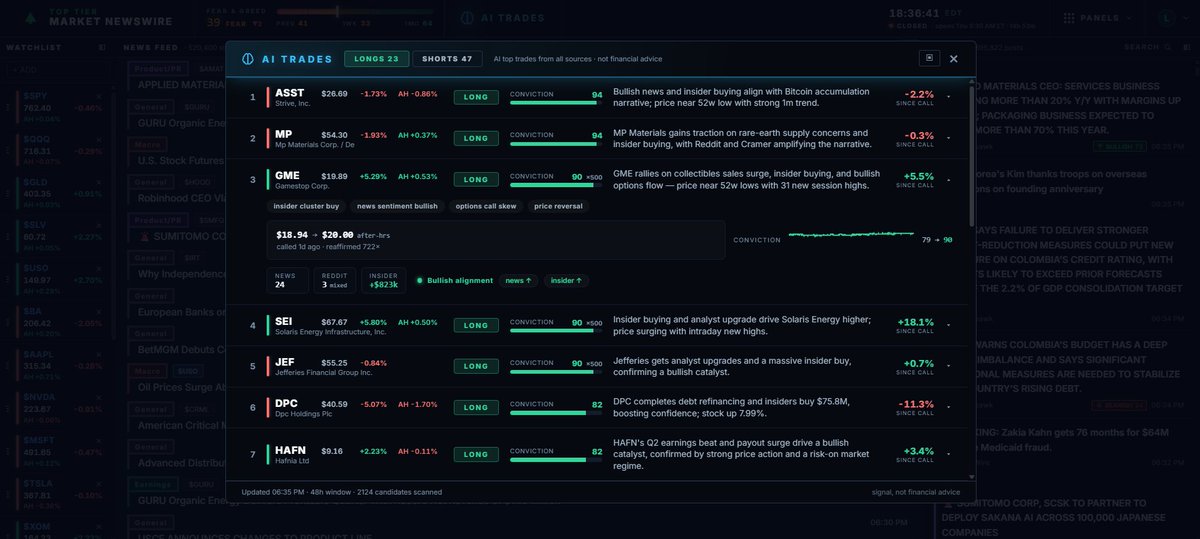
Task: Click the LONG badge on the HAFN row
Action: [476, 455]
